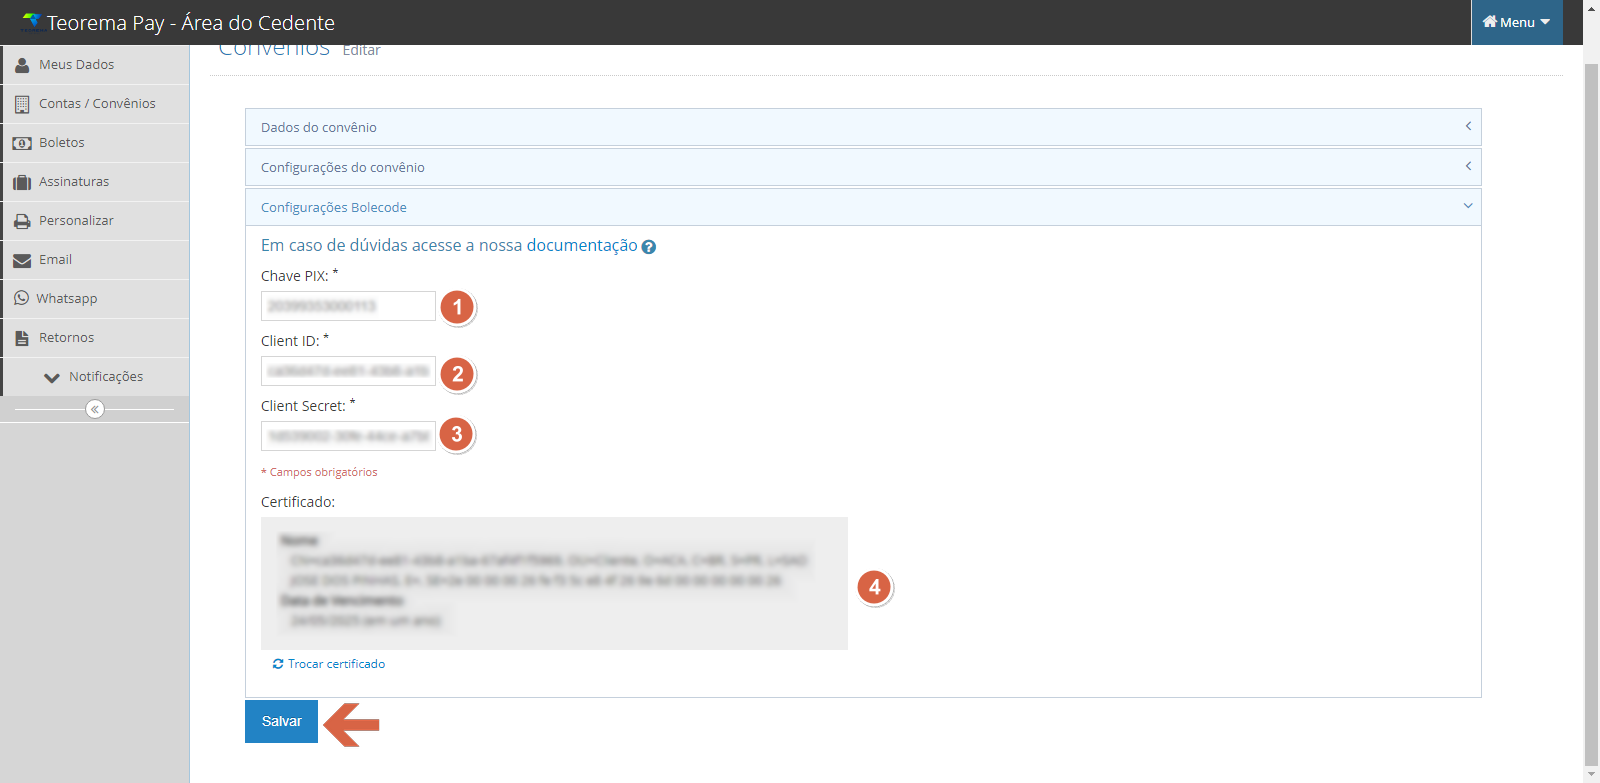Image resolution: width=1600 pixels, height=783 pixels.
Task: Click the Assinaturas briefcase icon
Action: pos(22,182)
